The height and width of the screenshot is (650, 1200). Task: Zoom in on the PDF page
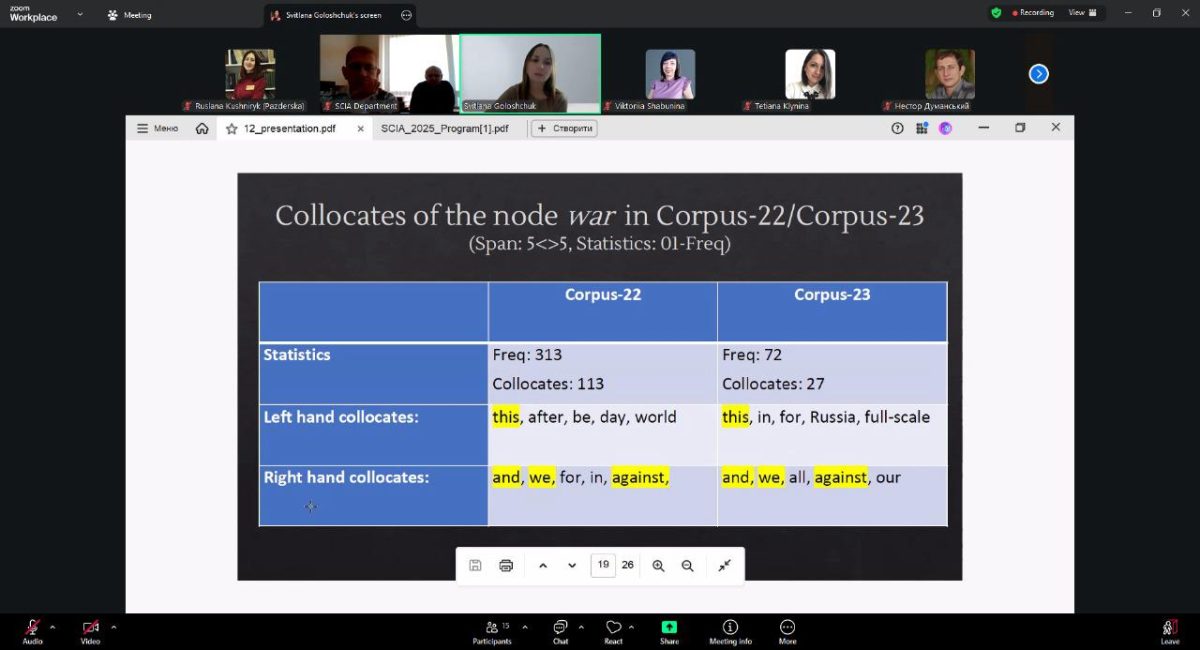[658, 565]
